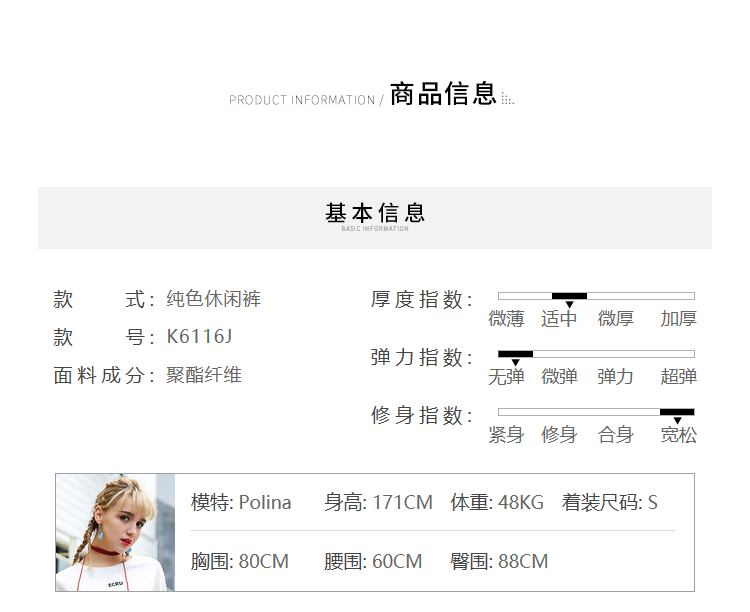Pick the 紧身 fit label
This screenshot has height=612, width=750.
coord(506,435)
